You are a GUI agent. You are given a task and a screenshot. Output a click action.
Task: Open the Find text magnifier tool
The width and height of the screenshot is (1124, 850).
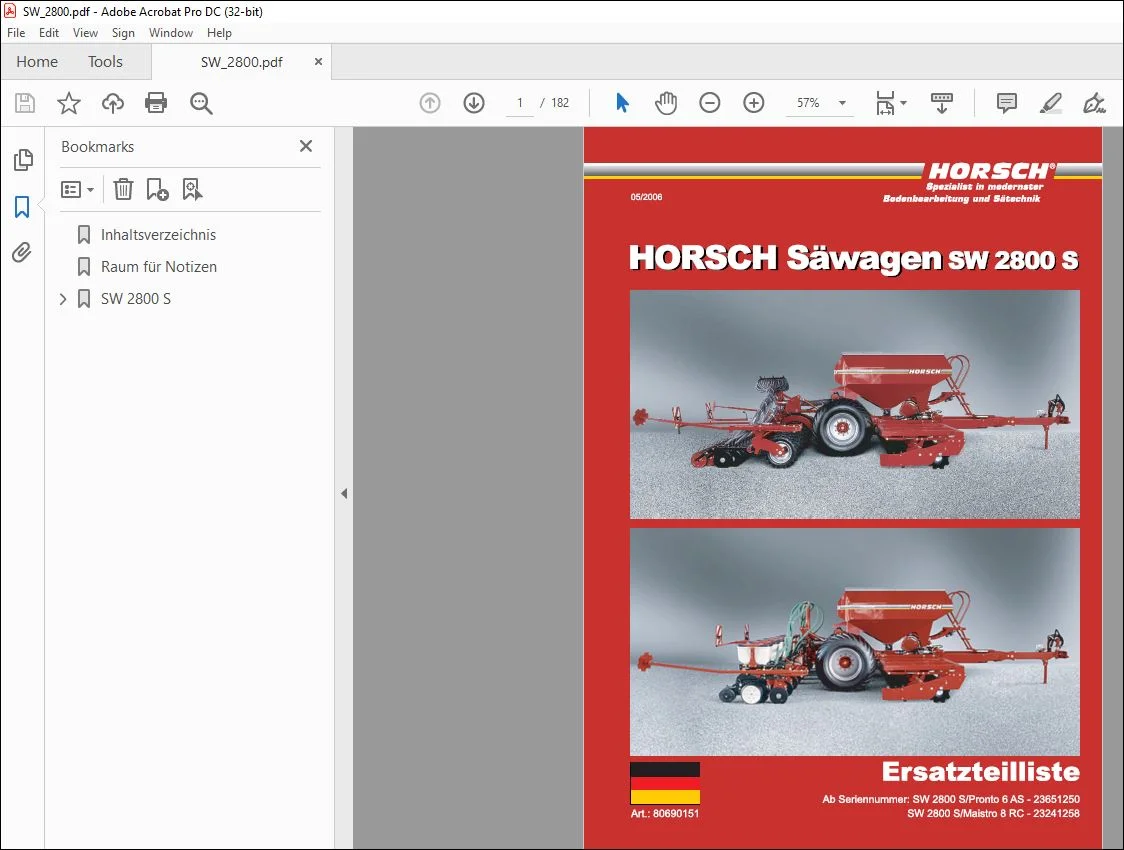point(201,103)
